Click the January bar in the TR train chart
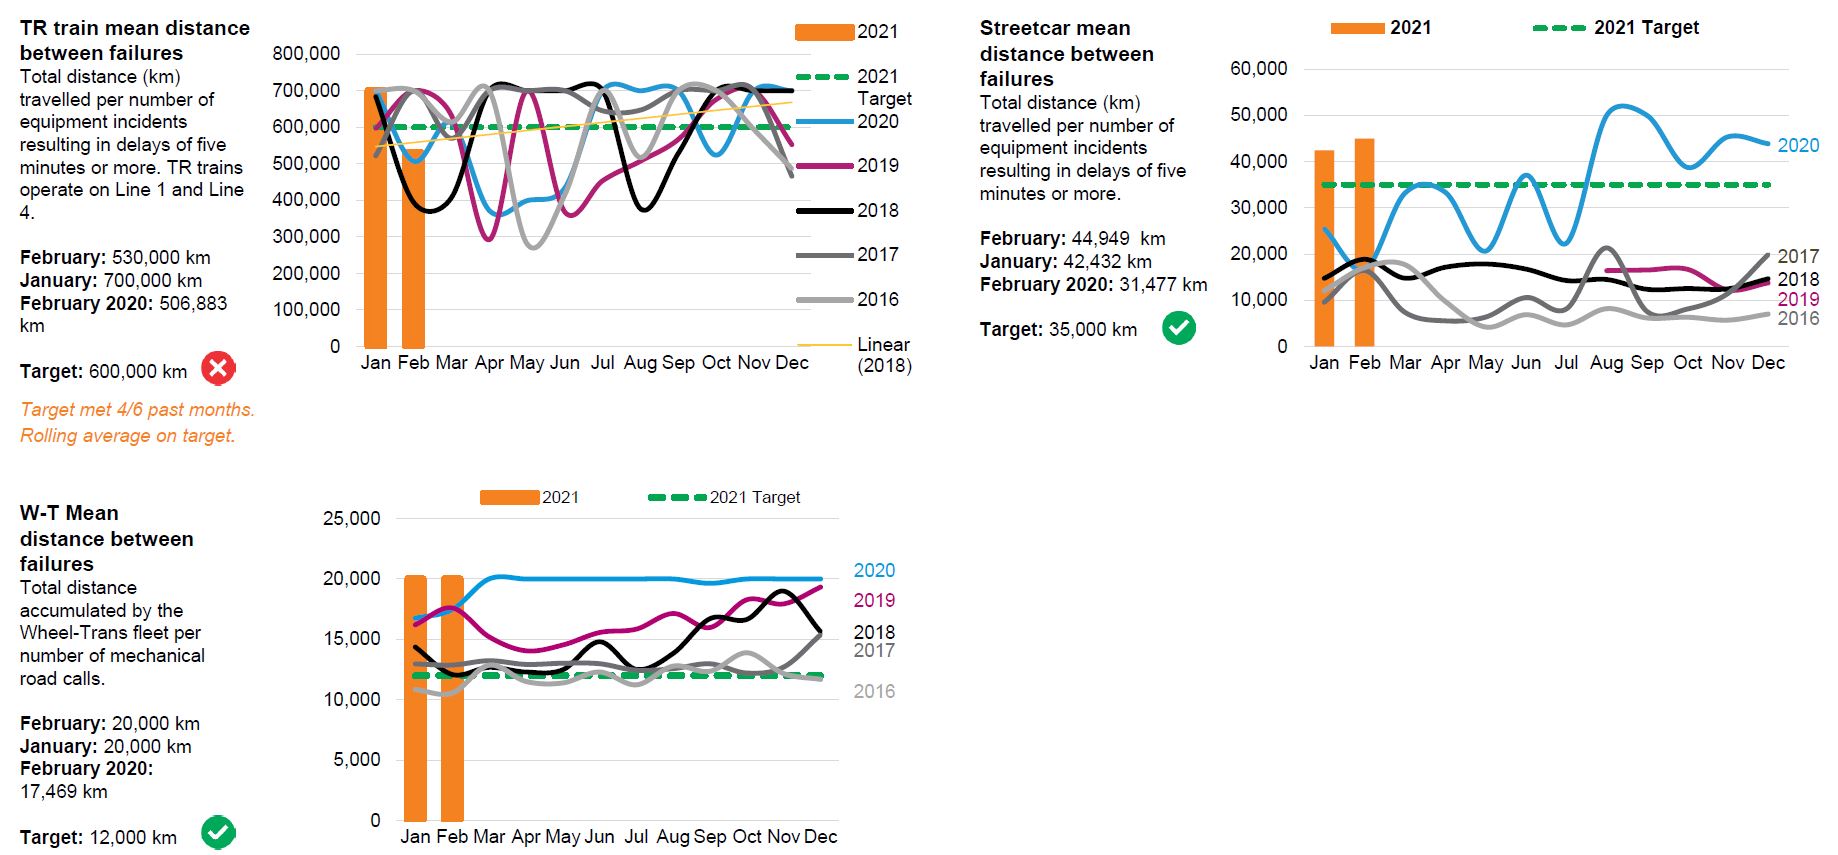1838x855 pixels. pyautogui.click(x=375, y=218)
